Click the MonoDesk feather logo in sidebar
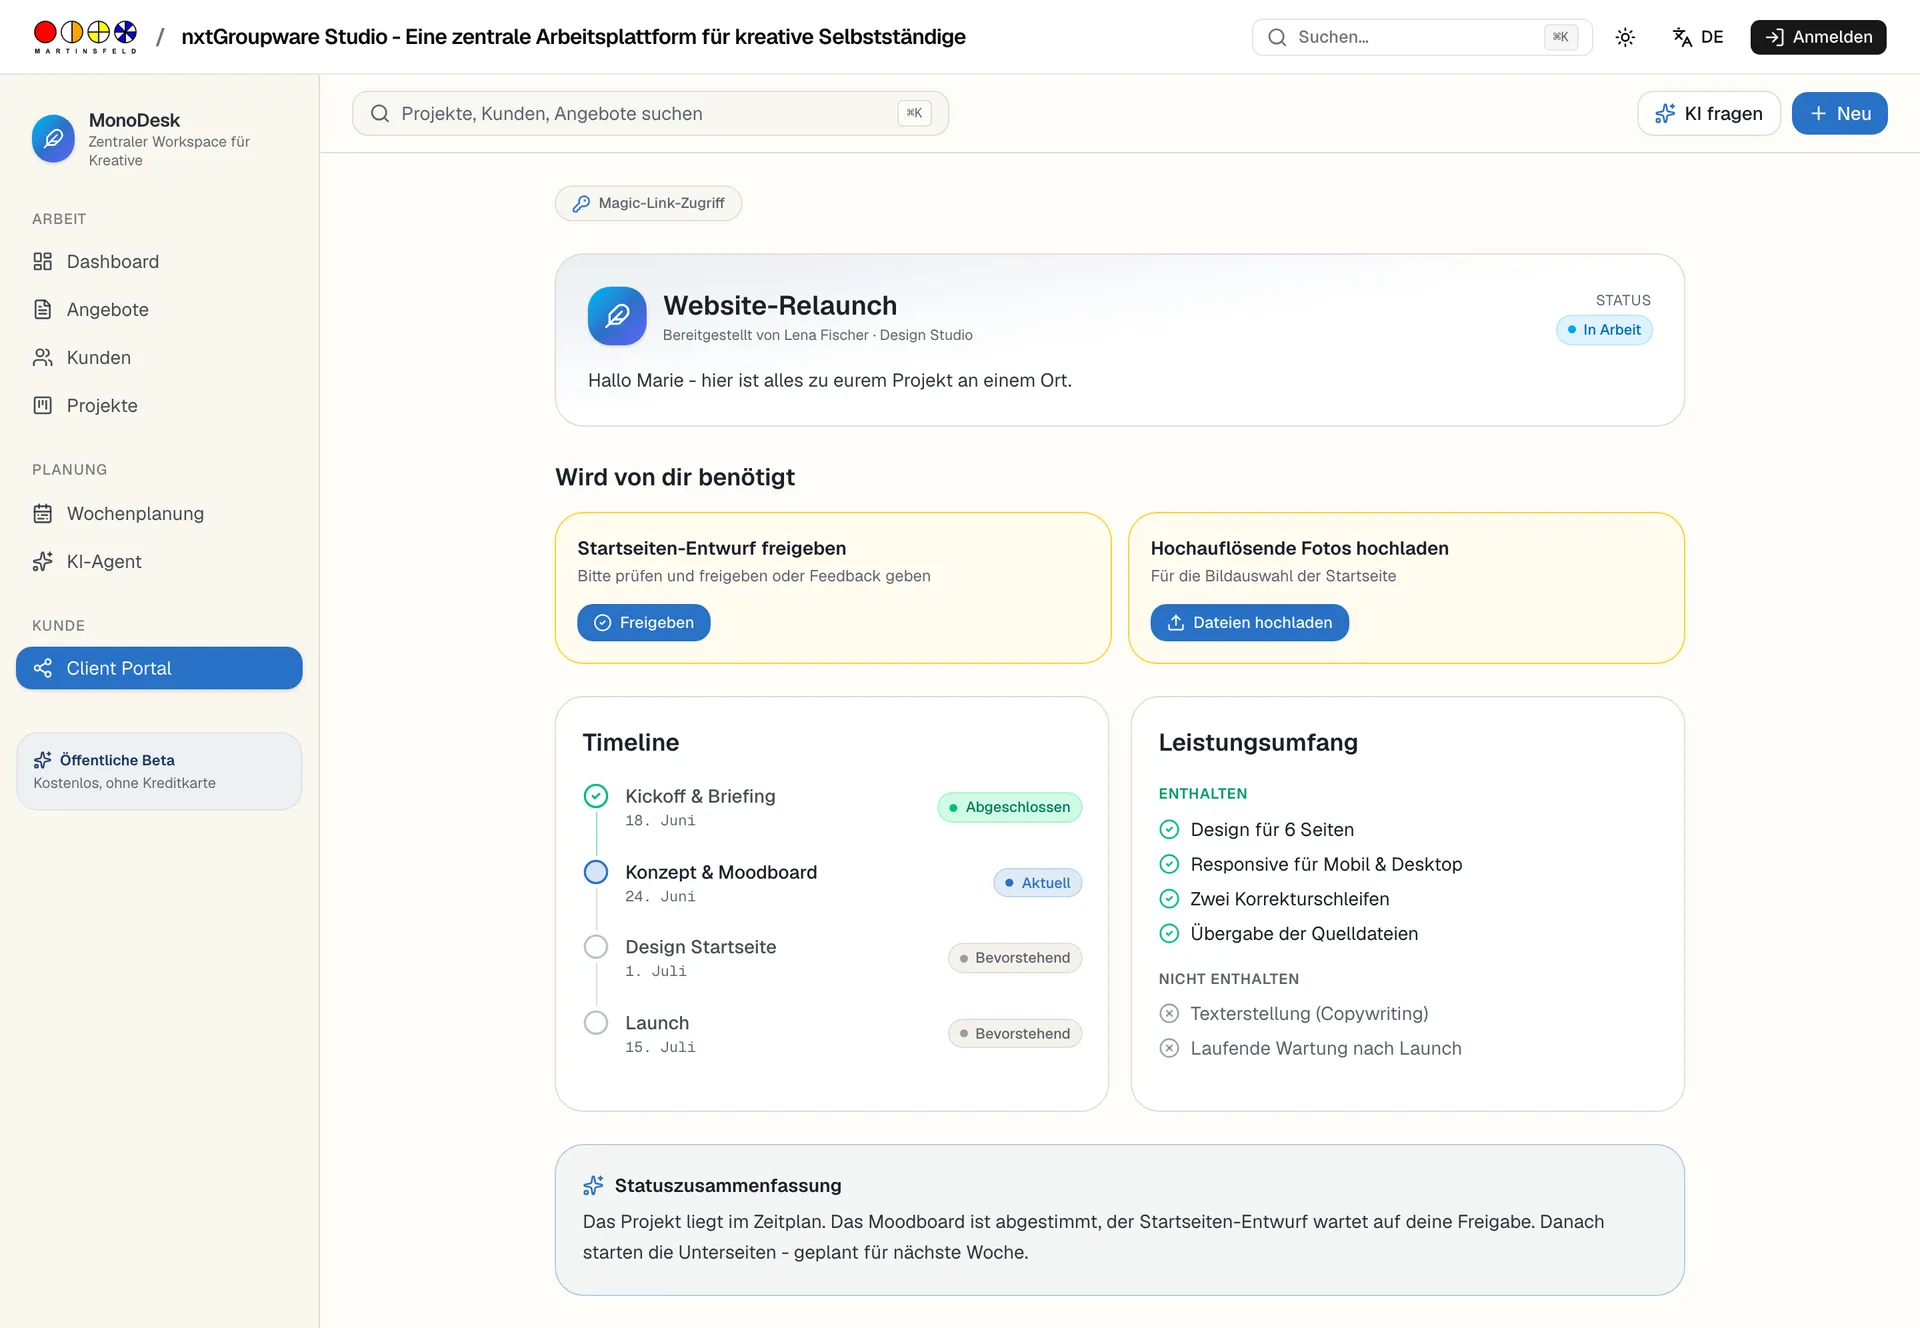Viewport: 1920px width, 1328px height. click(x=53, y=138)
